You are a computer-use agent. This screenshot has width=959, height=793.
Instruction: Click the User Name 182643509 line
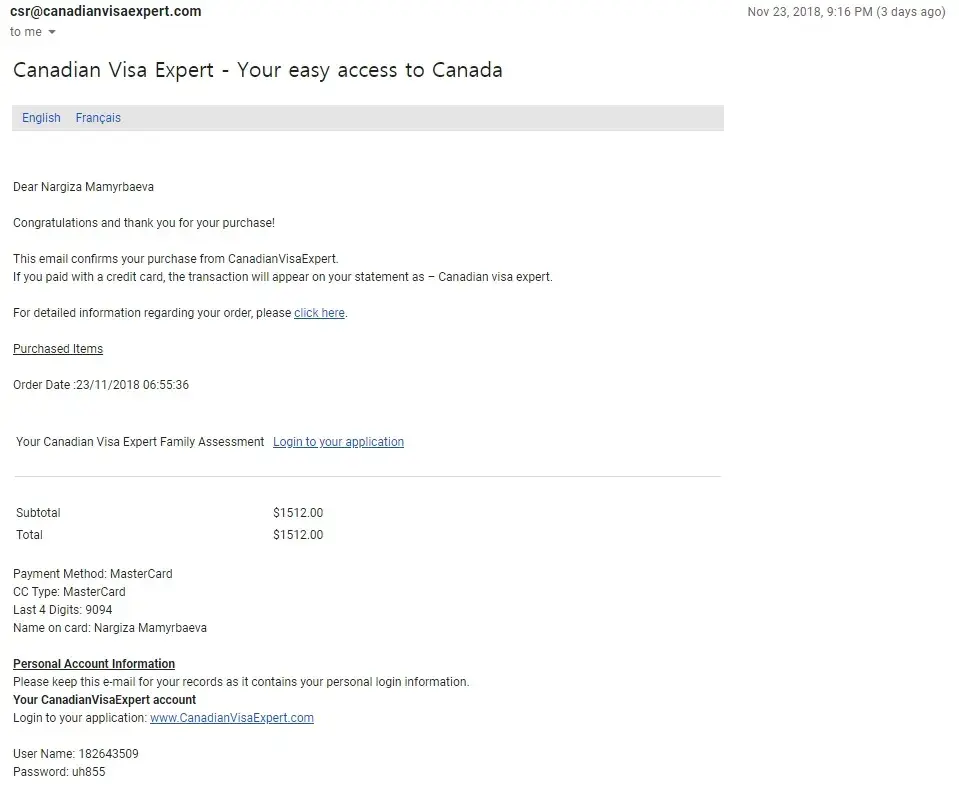coord(76,754)
